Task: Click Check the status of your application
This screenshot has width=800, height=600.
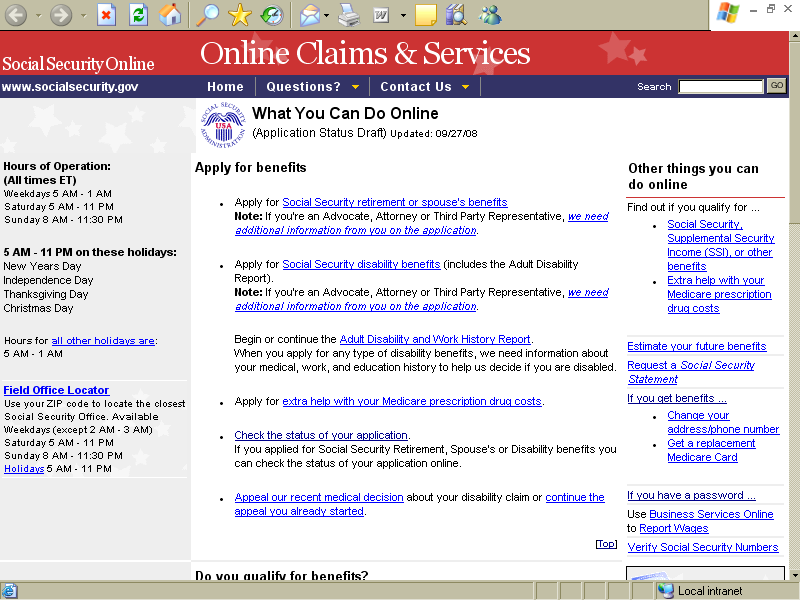Action: [321, 435]
